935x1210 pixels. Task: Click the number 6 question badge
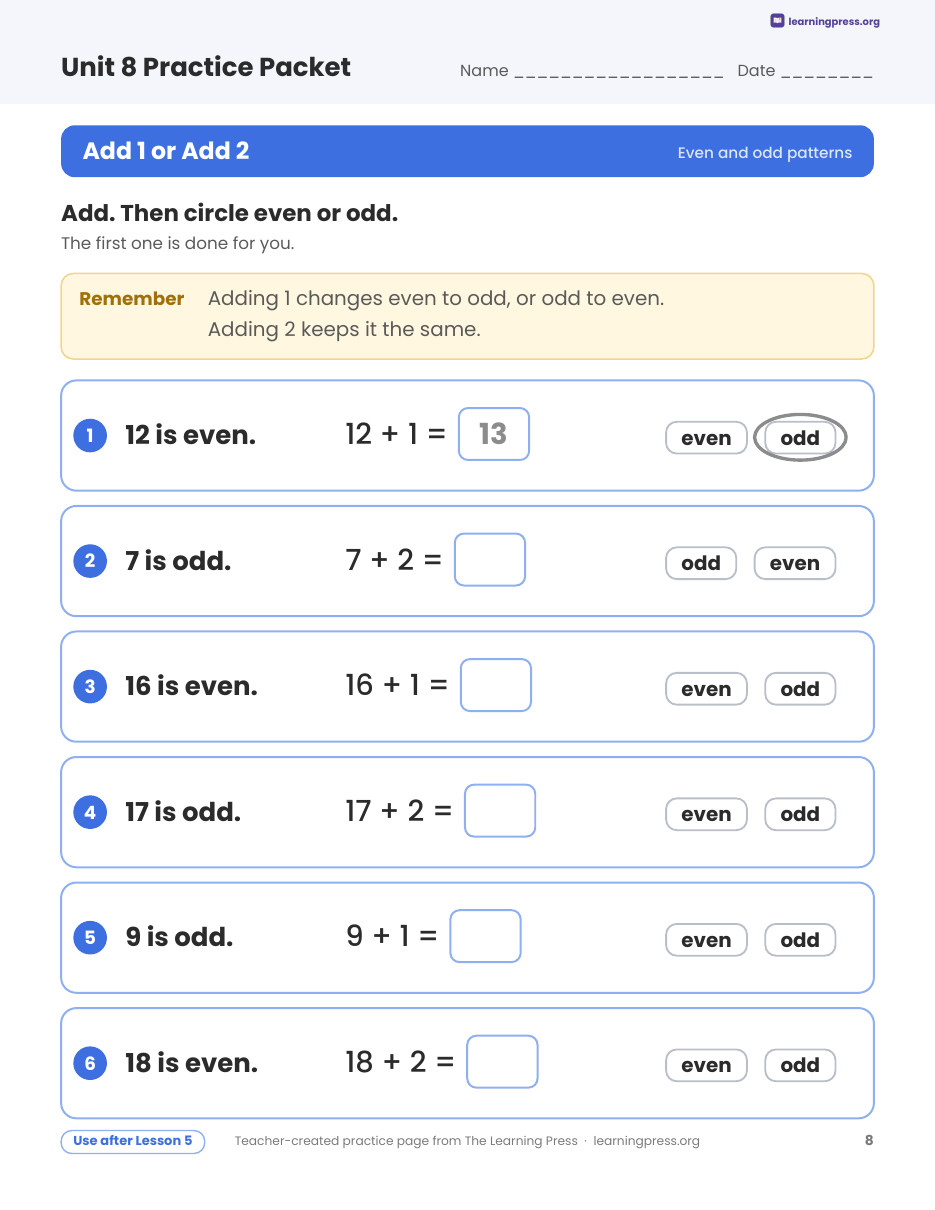90,1063
